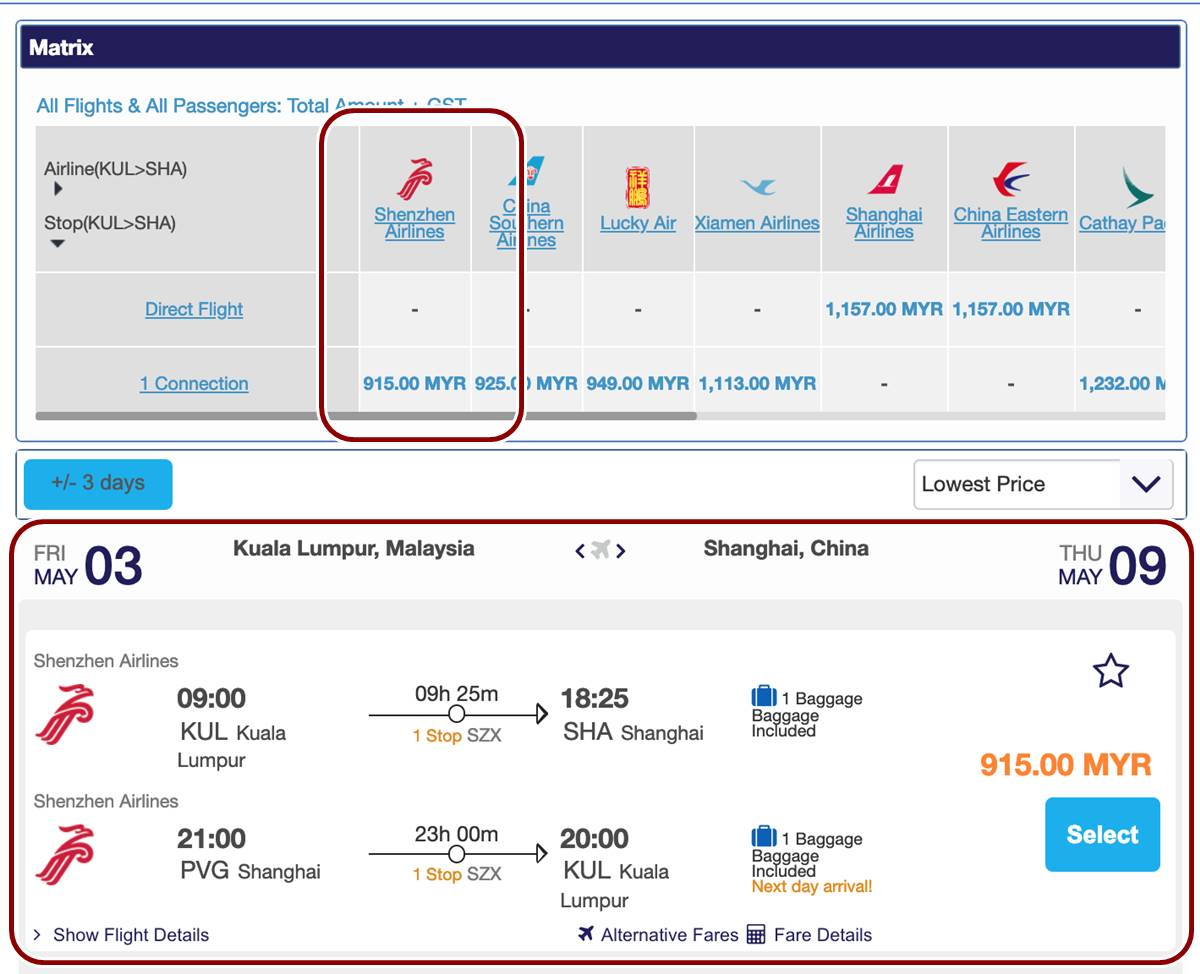The height and width of the screenshot is (974, 1200).
Task: Open the China Eastern Airlines link
Action: (x=1011, y=223)
